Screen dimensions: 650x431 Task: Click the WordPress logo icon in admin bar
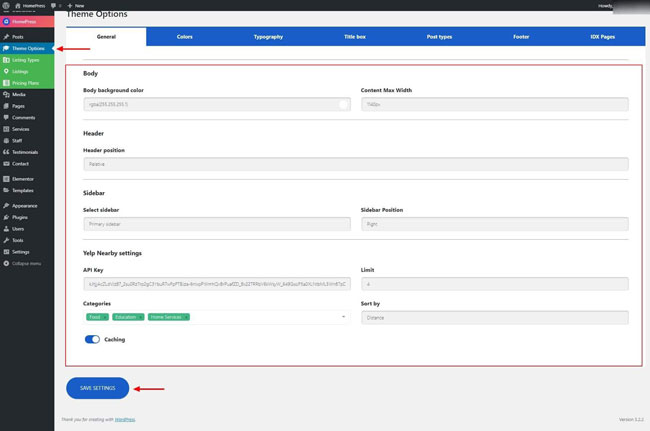[x=6, y=5]
